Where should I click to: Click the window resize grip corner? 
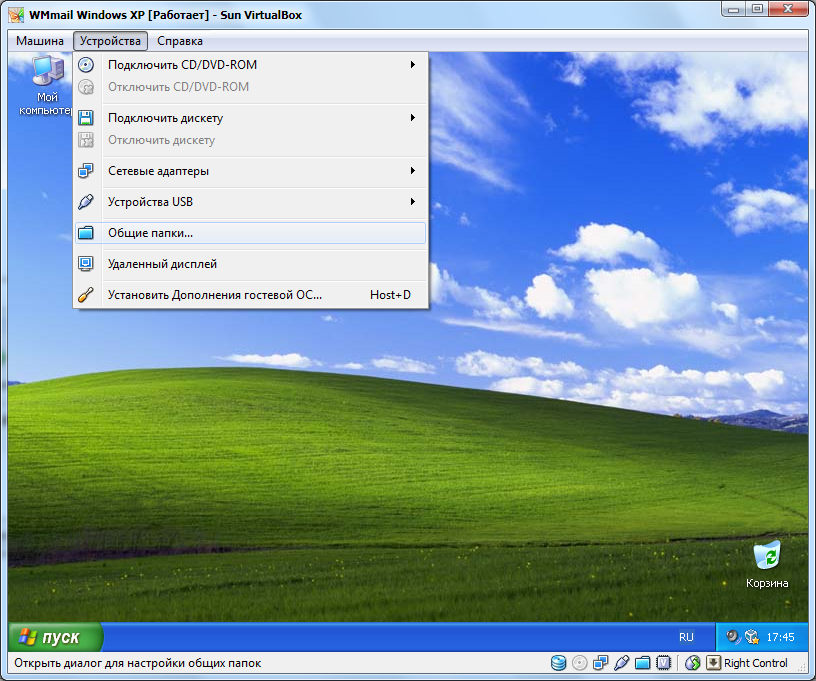coord(803,668)
